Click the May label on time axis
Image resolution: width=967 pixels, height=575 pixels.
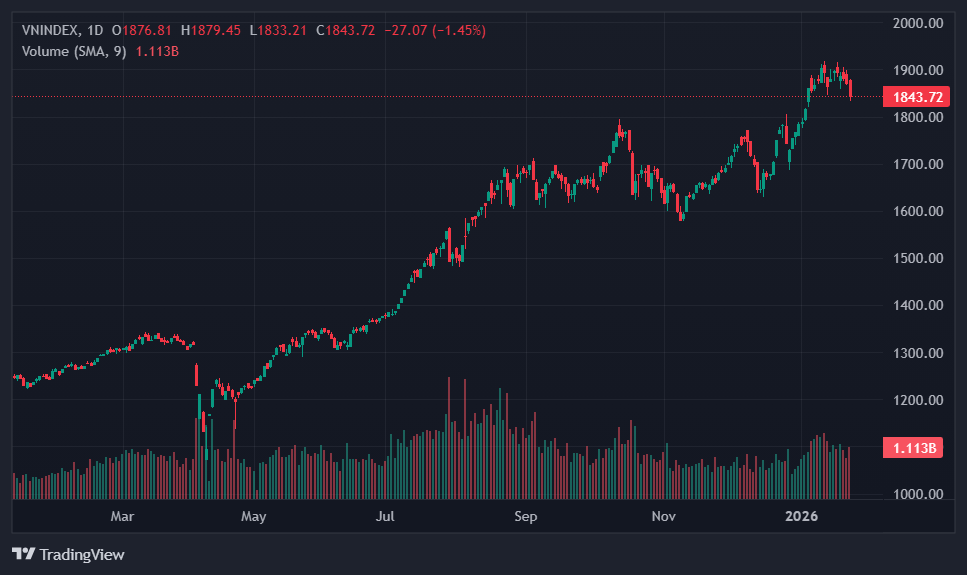pos(254,517)
